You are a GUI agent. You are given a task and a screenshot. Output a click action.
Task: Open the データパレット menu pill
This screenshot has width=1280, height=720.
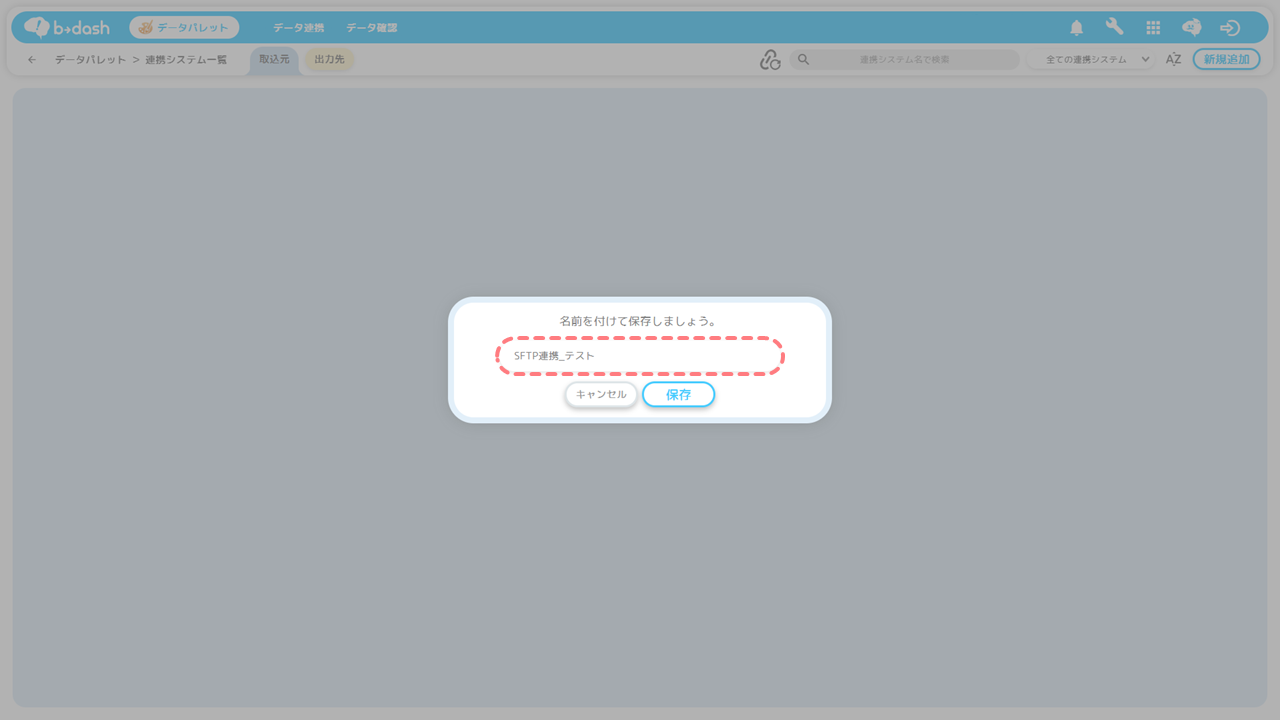[184, 27]
